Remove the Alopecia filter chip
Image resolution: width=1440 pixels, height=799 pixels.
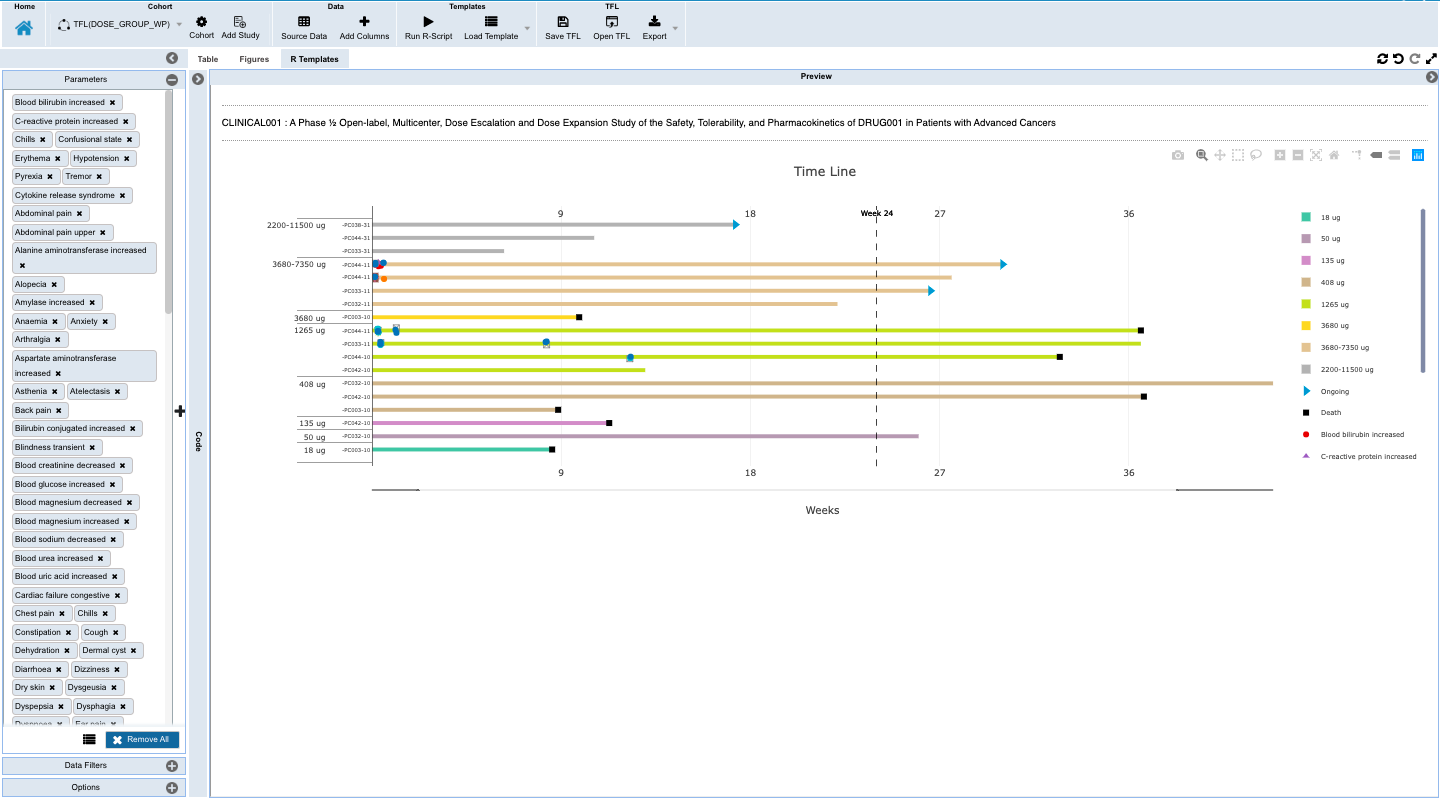click(x=56, y=283)
